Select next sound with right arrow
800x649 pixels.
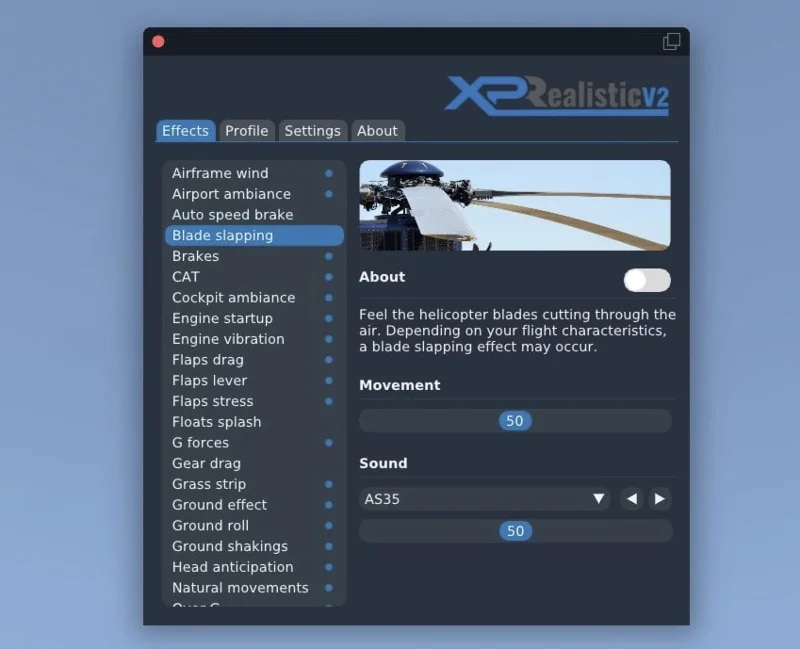click(x=660, y=498)
